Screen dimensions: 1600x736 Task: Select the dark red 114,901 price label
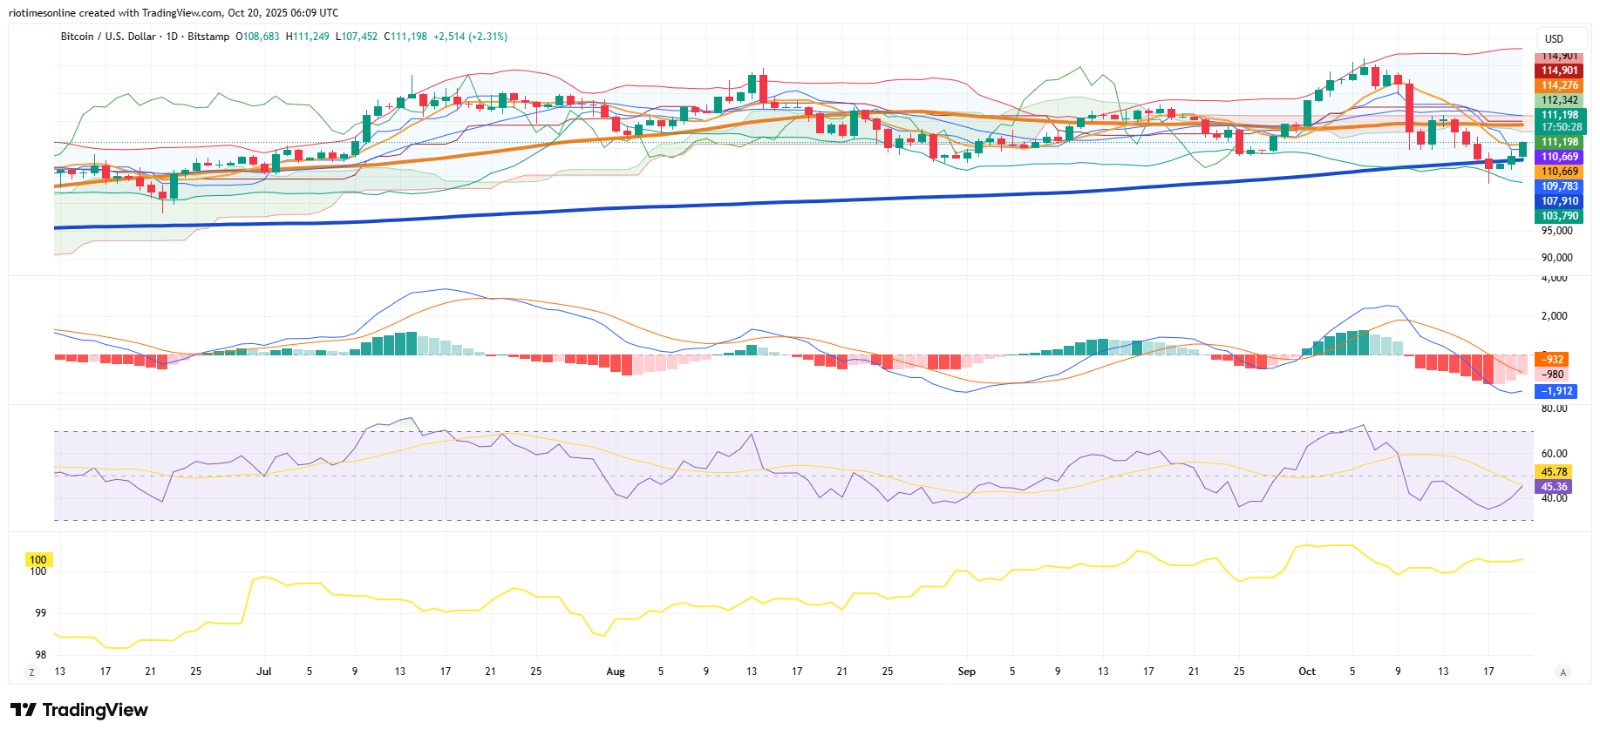[x=1560, y=70]
